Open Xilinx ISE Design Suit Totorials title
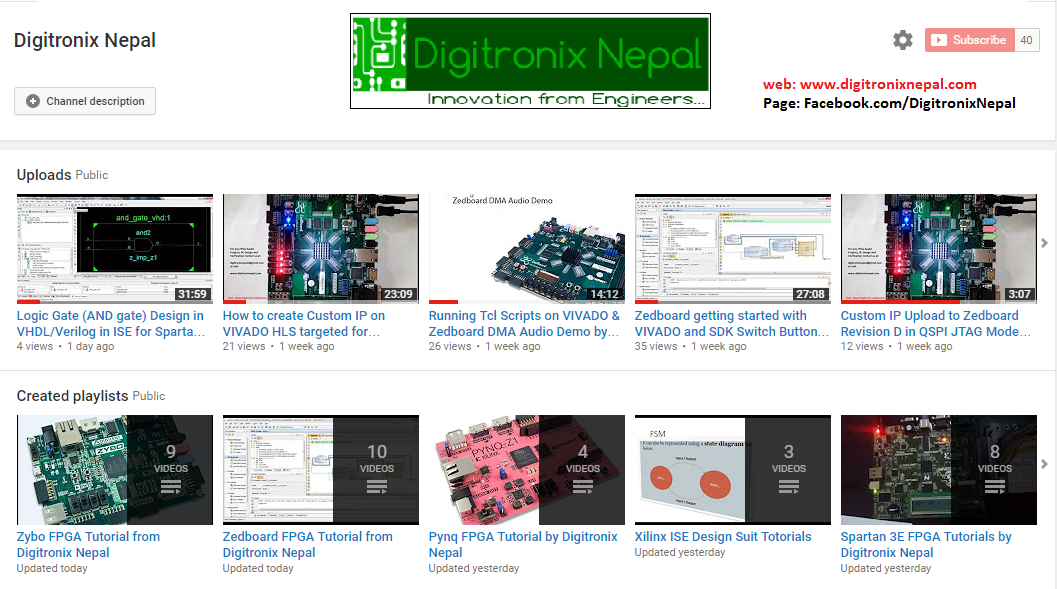Viewport: 1057px width, 589px height. (723, 537)
